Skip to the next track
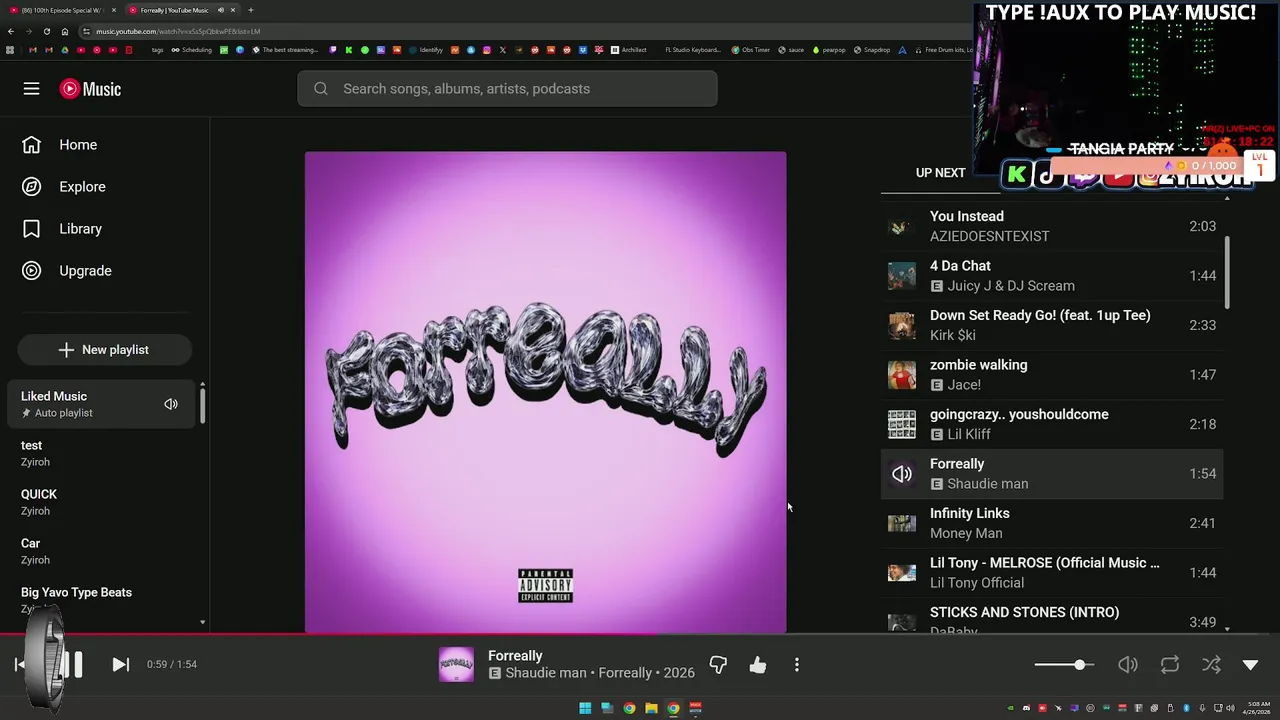 tap(120, 665)
